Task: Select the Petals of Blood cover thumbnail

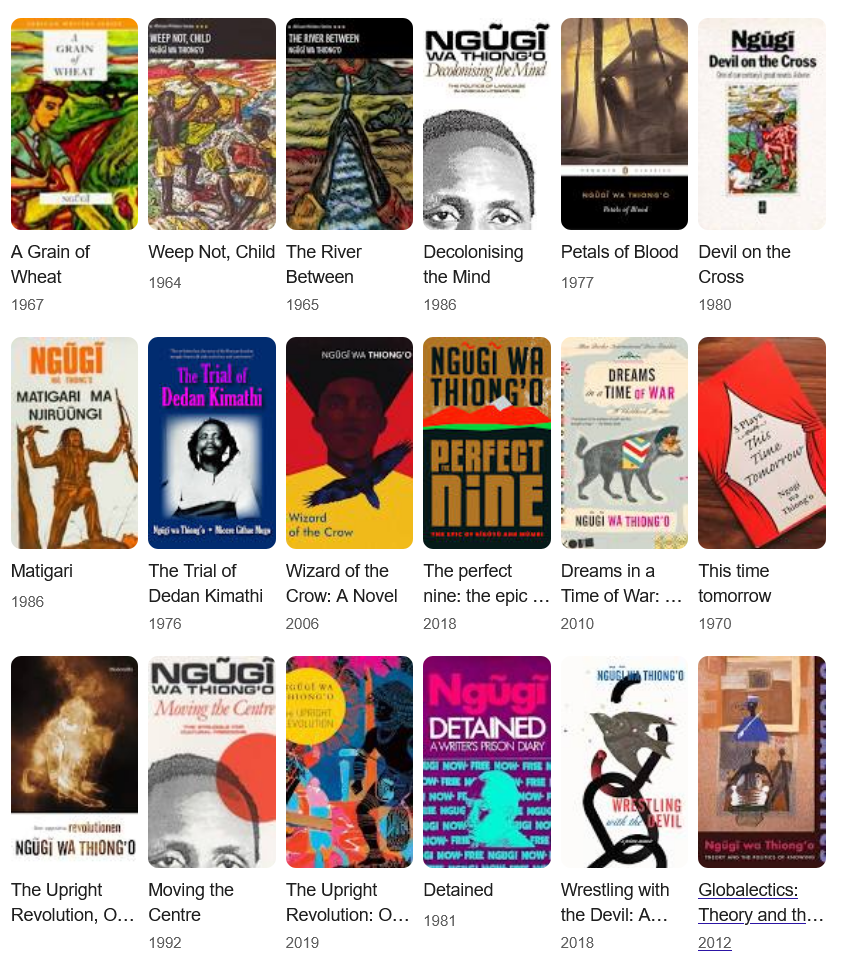Action: 624,124
